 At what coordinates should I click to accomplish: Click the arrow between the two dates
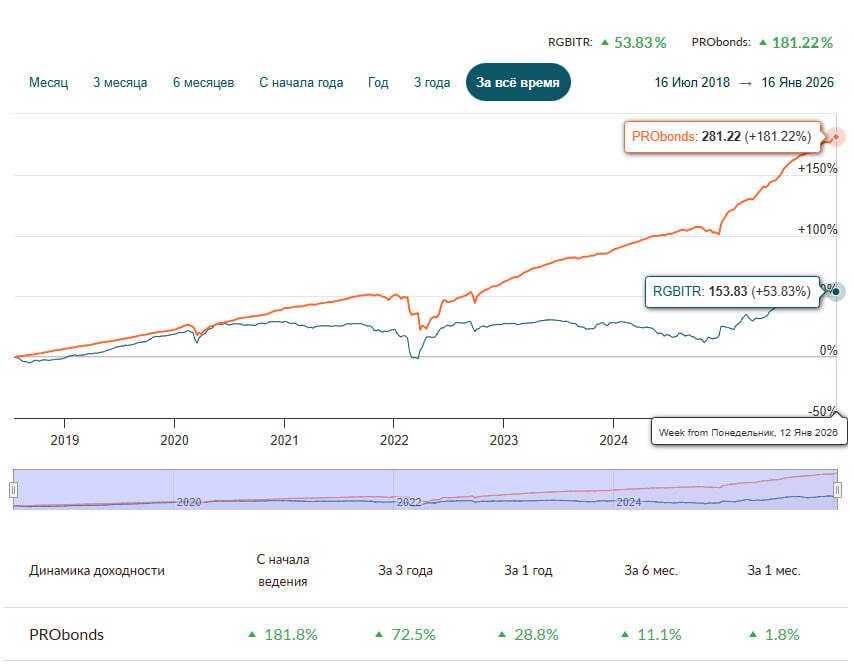coord(745,83)
